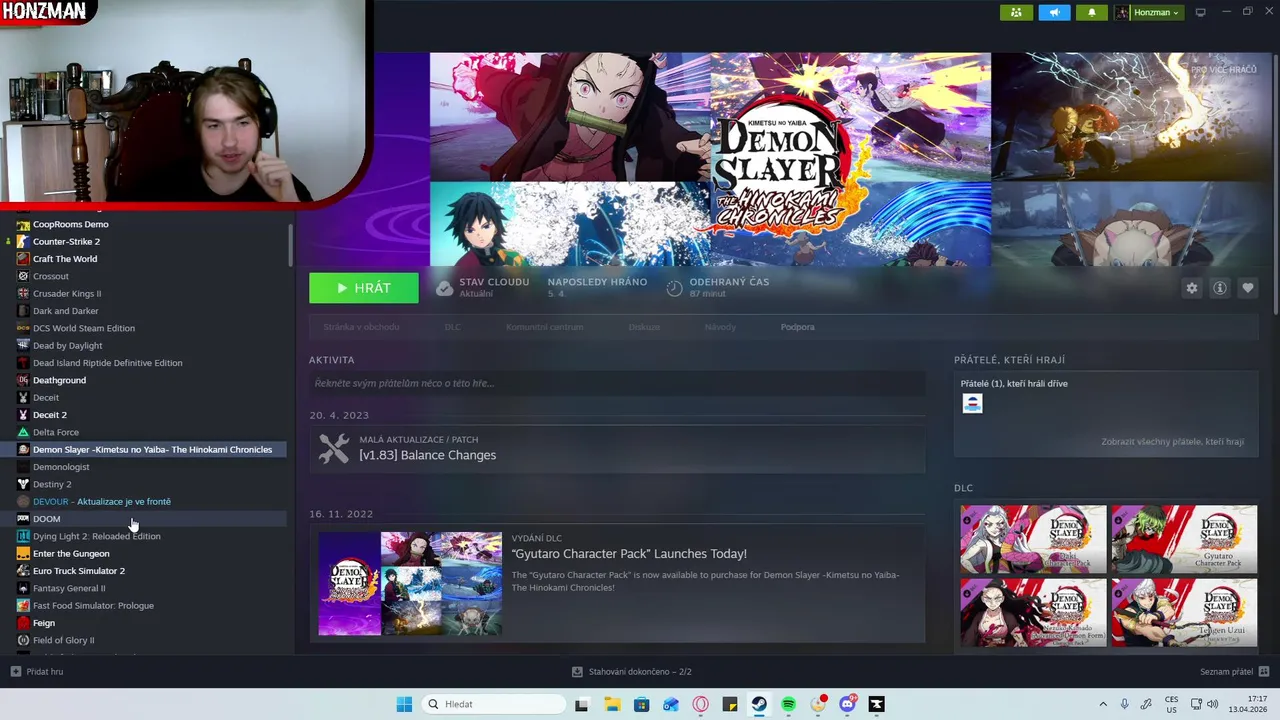
Task: Select Euro Truck Simulator 2 in library
Action: coord(79,571)
